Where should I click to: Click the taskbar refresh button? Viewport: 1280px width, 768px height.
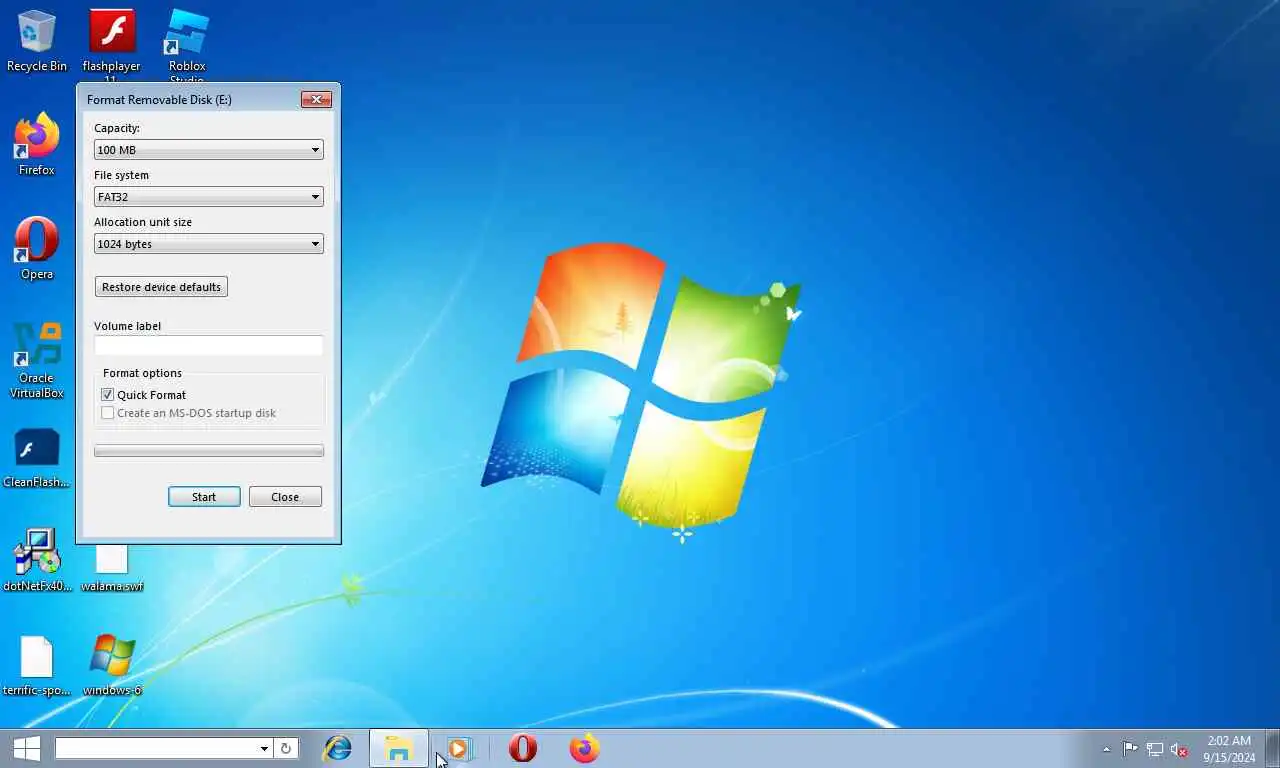pos(285,748)
